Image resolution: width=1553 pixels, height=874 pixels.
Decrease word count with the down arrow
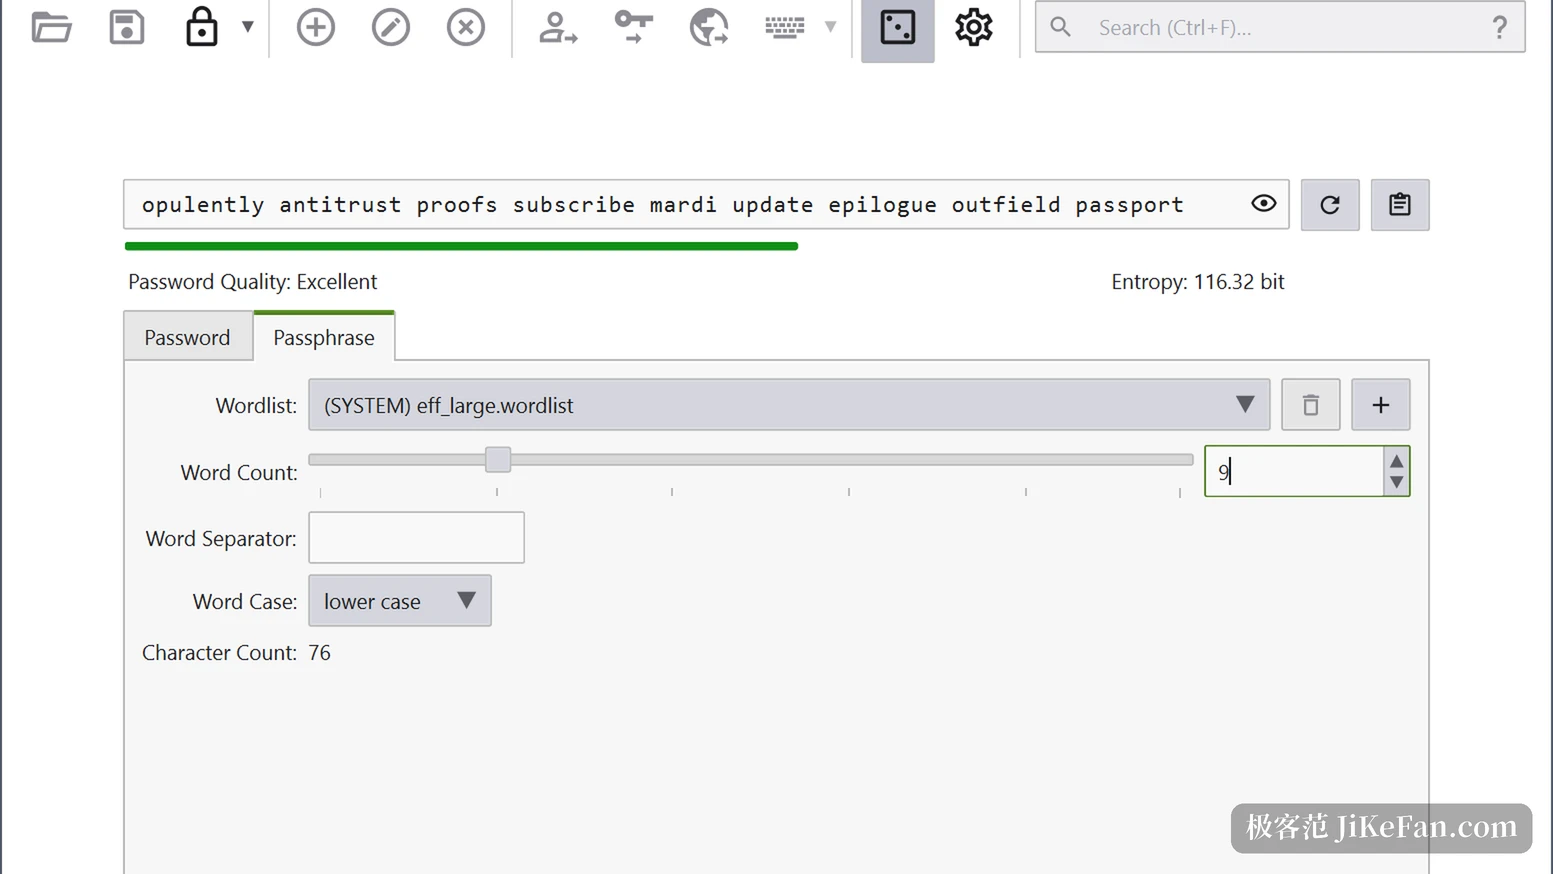1397,482
